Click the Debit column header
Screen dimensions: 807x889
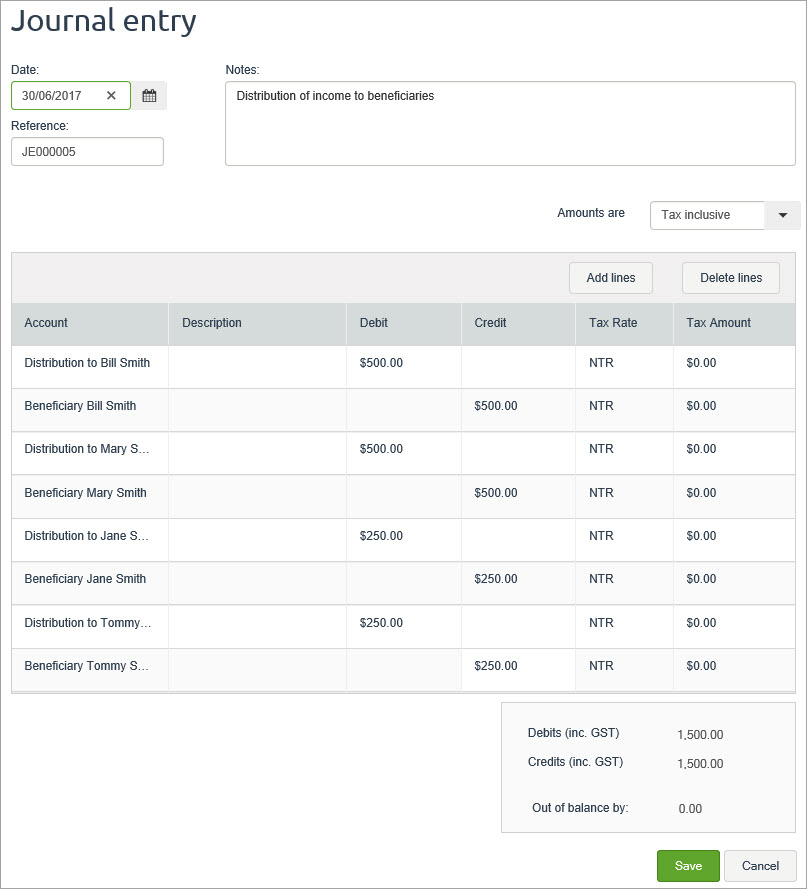[x=374, y=323]
